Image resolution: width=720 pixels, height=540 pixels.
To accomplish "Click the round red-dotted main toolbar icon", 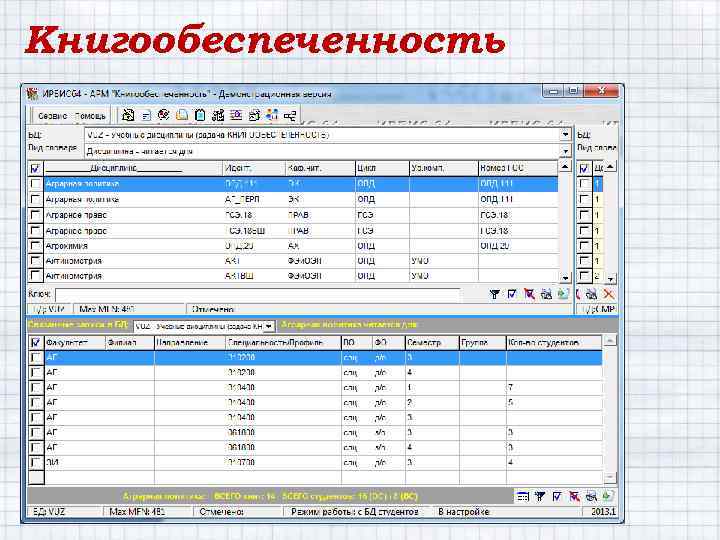I will (x=164, y=115).
